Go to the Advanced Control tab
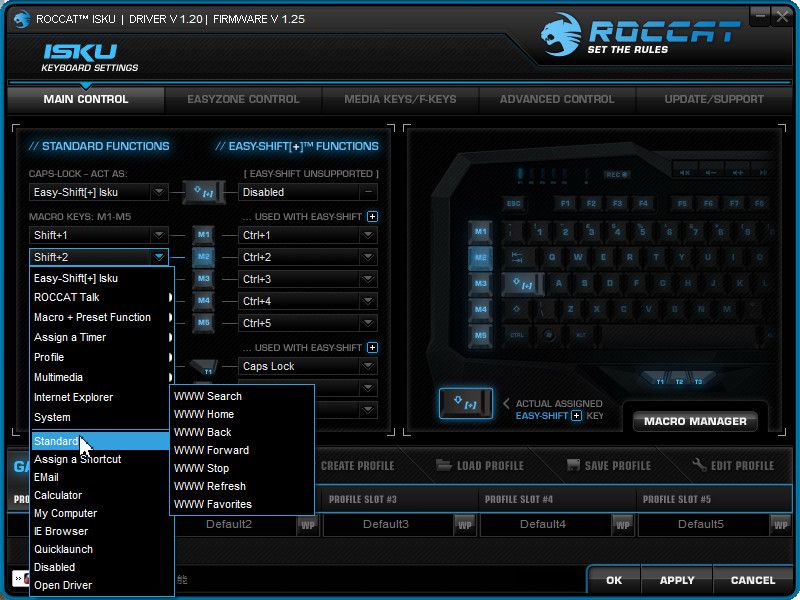The height and width of the screenshot is (600, 800). [557, 99]
